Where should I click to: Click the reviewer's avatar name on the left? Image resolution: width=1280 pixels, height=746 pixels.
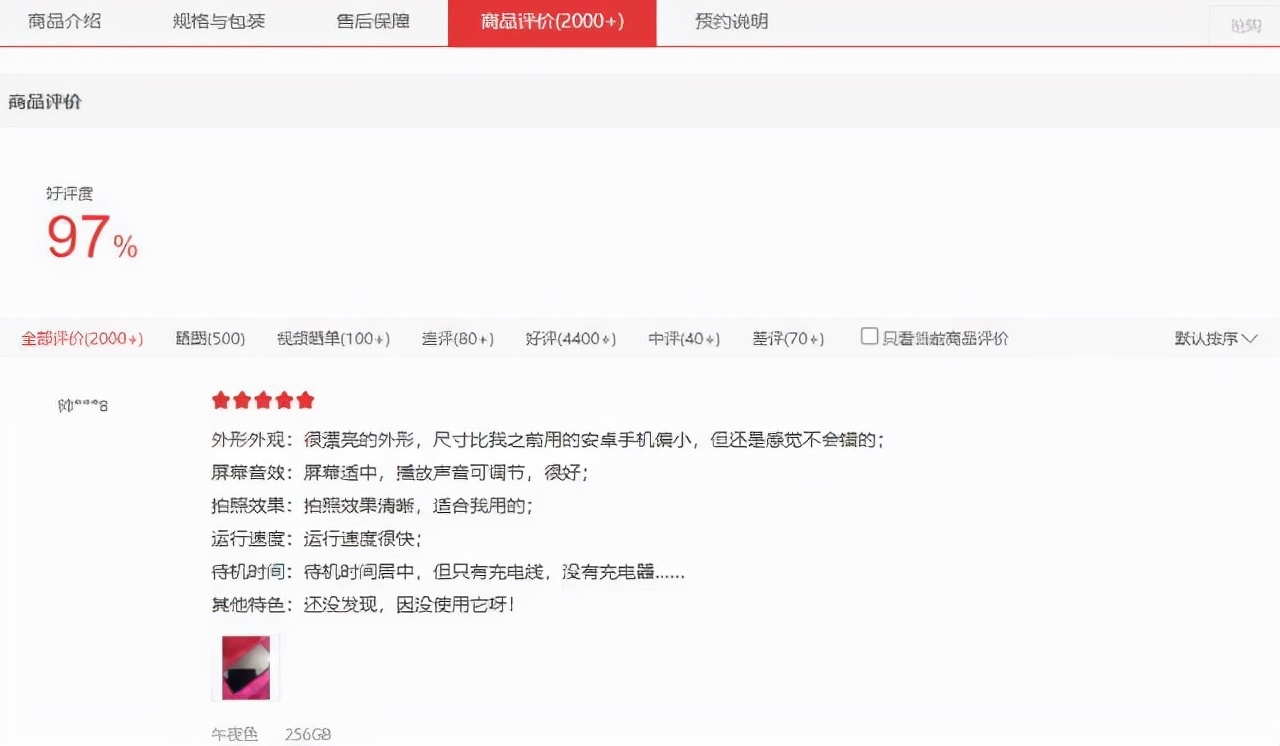pos(83,405)
